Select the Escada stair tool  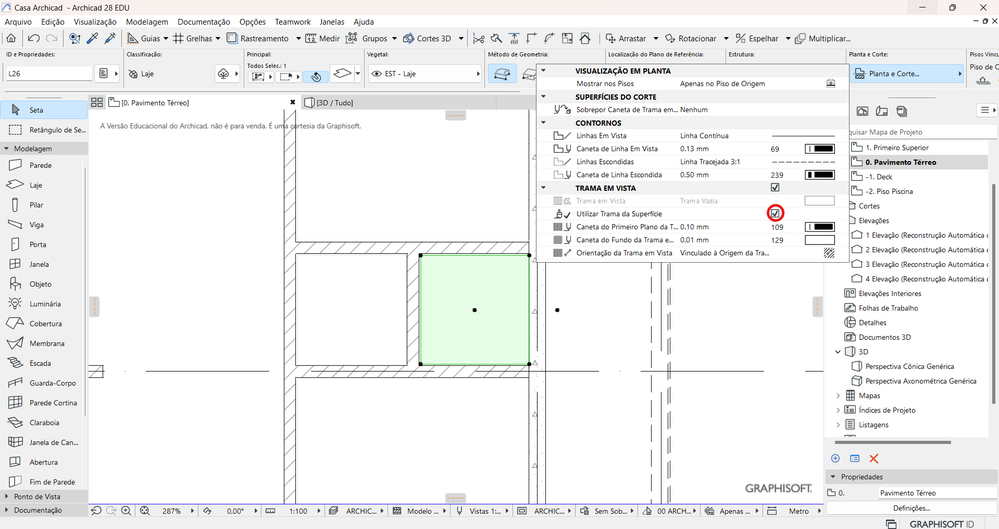click(x=40, y=363)
